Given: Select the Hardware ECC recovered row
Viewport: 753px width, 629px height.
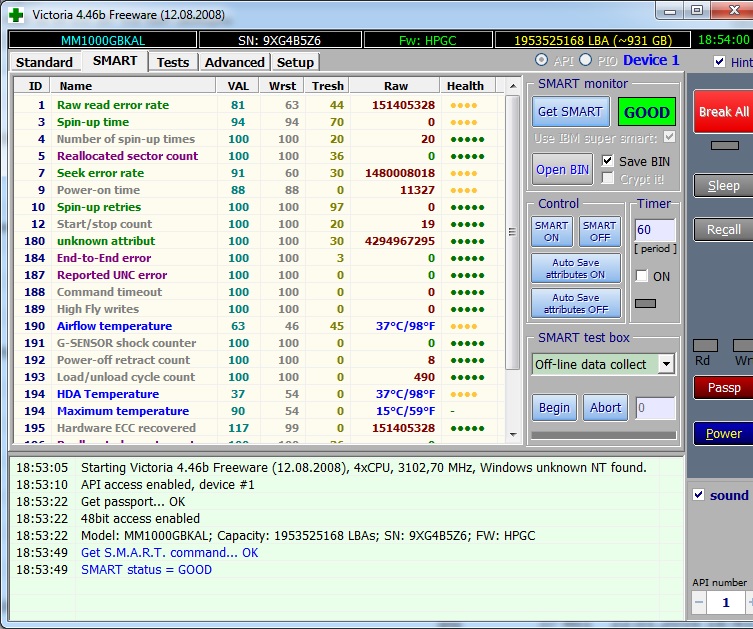Looking at the screenshot, I should tap(259, 428).
